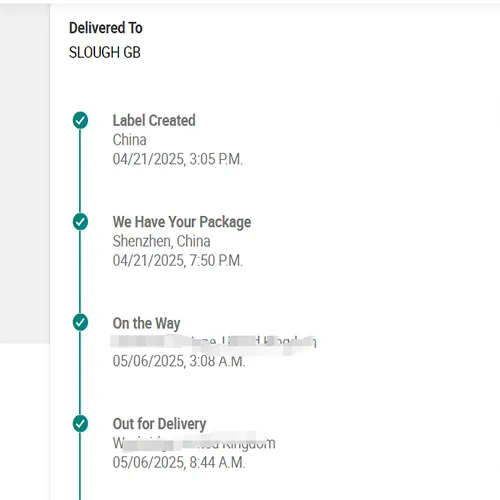Image resolution: width=500 pixels, height=500 pixels.
Task: Select the We Have Your Package heading
Action: tap(182, 222)
